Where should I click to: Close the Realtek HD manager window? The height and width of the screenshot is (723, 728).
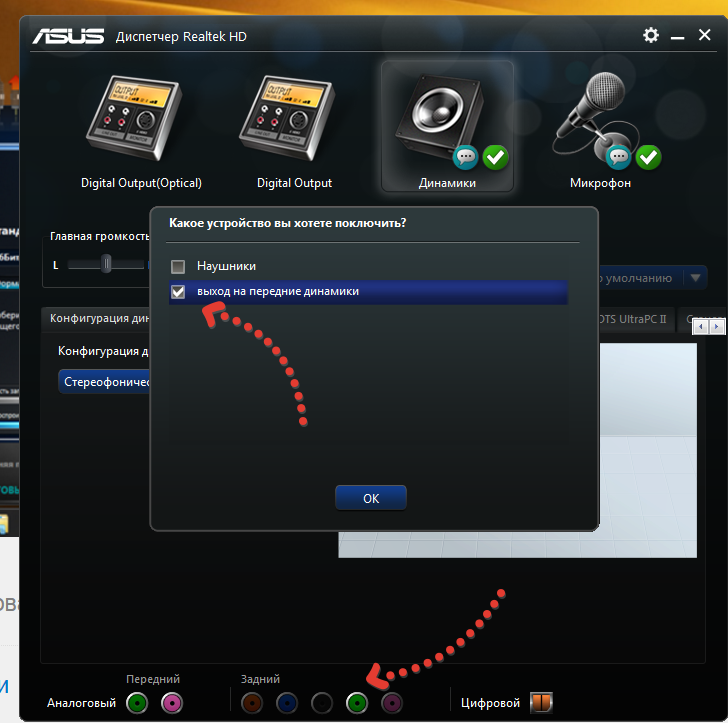704,35
